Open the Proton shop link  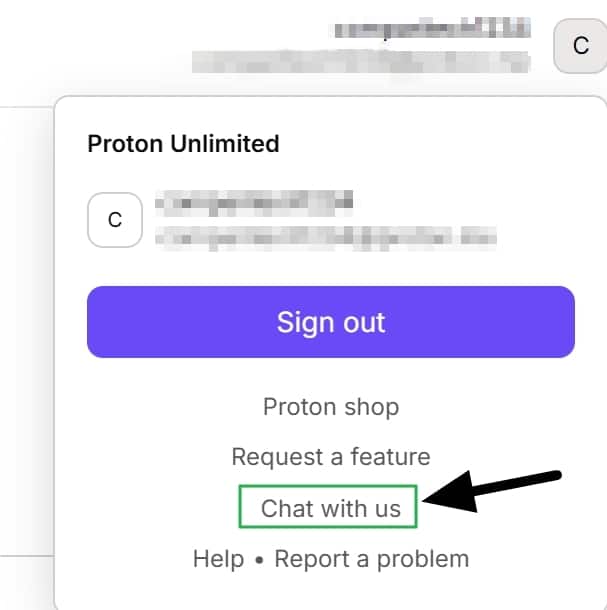[331, 407]
